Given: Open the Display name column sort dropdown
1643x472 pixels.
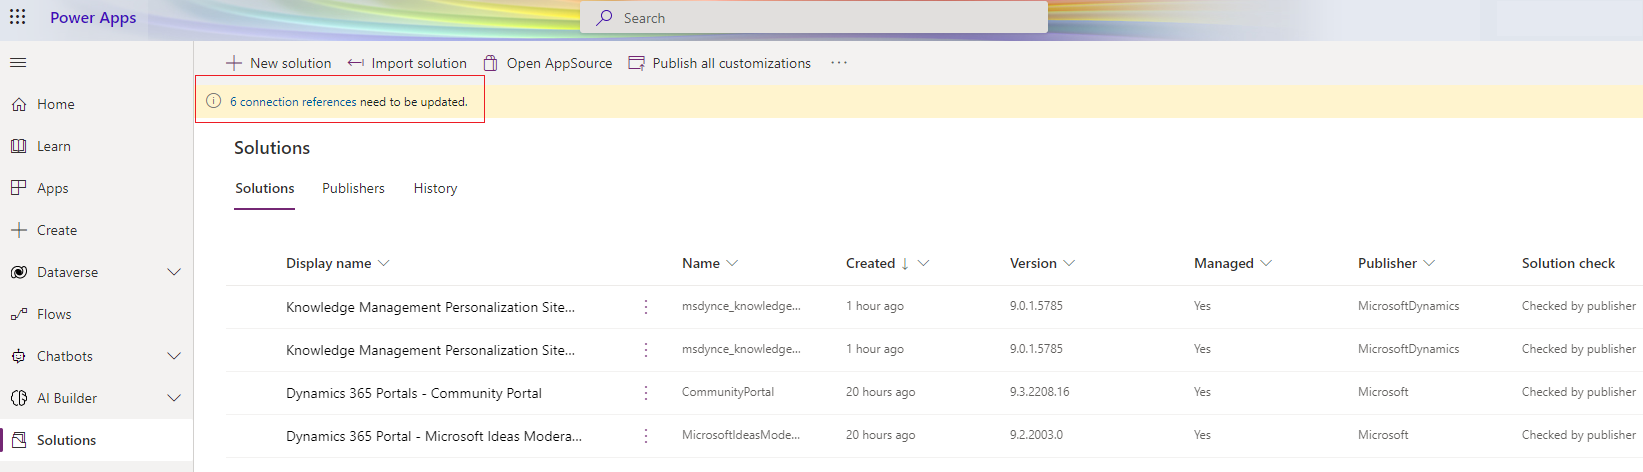Looking at the screenshot, I should tap(384, 263).
